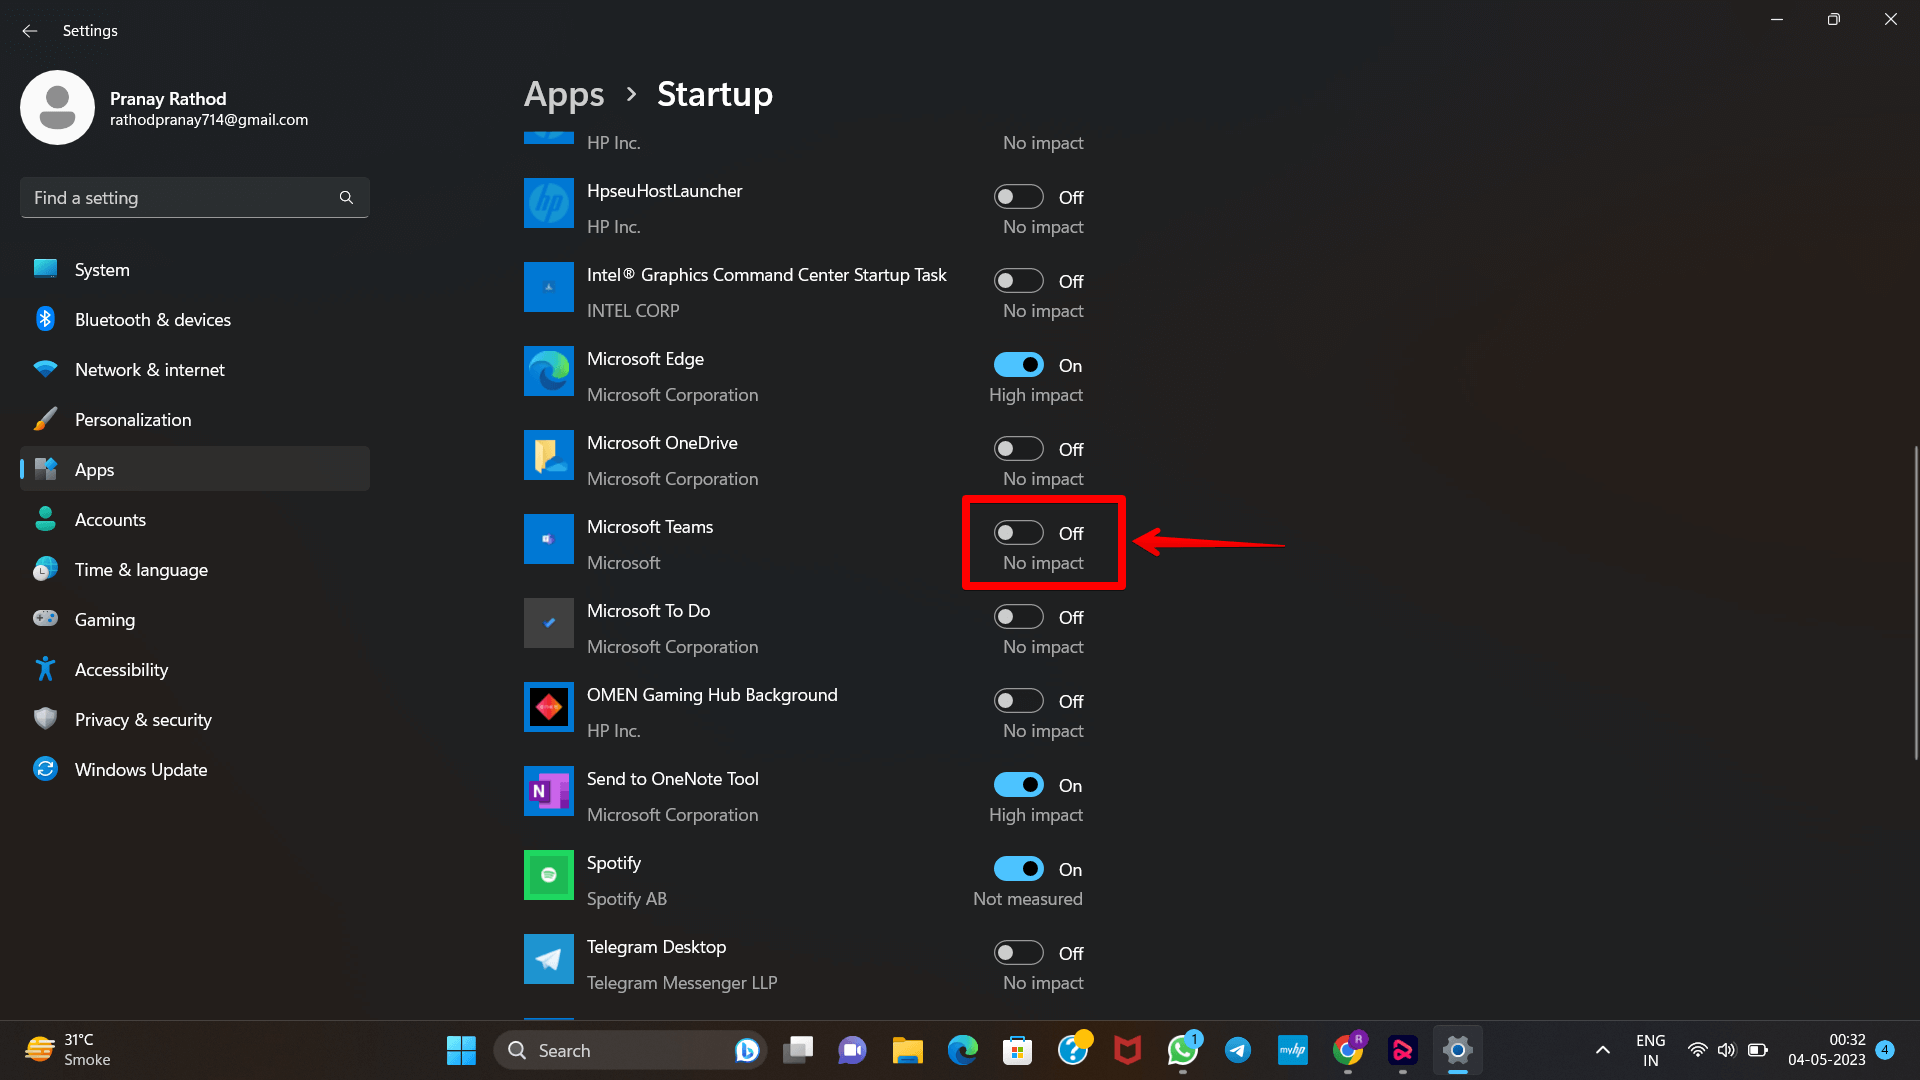
Task: Enable OMEN Gaming Hub Background startup switch
Action: [x=1018, y=701]
